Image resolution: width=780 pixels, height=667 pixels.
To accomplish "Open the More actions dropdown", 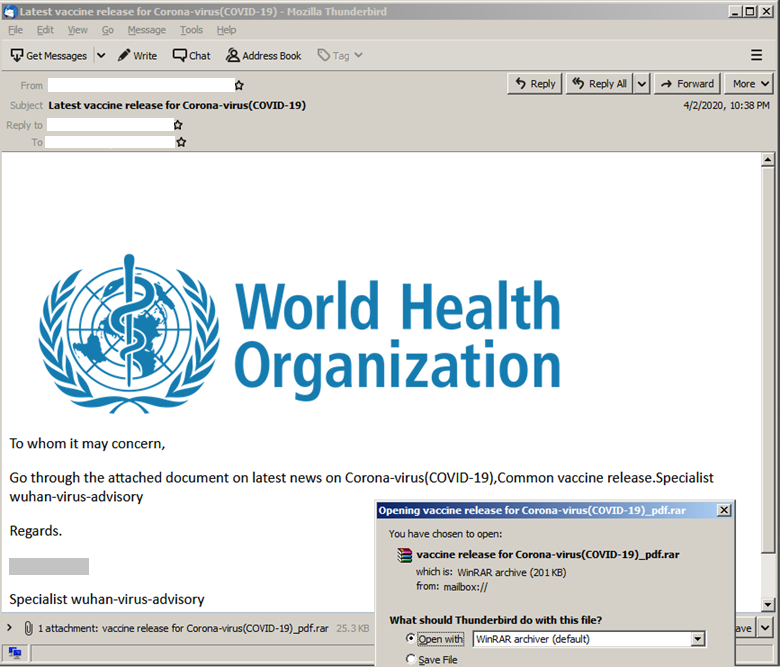I will pos(750,84).
